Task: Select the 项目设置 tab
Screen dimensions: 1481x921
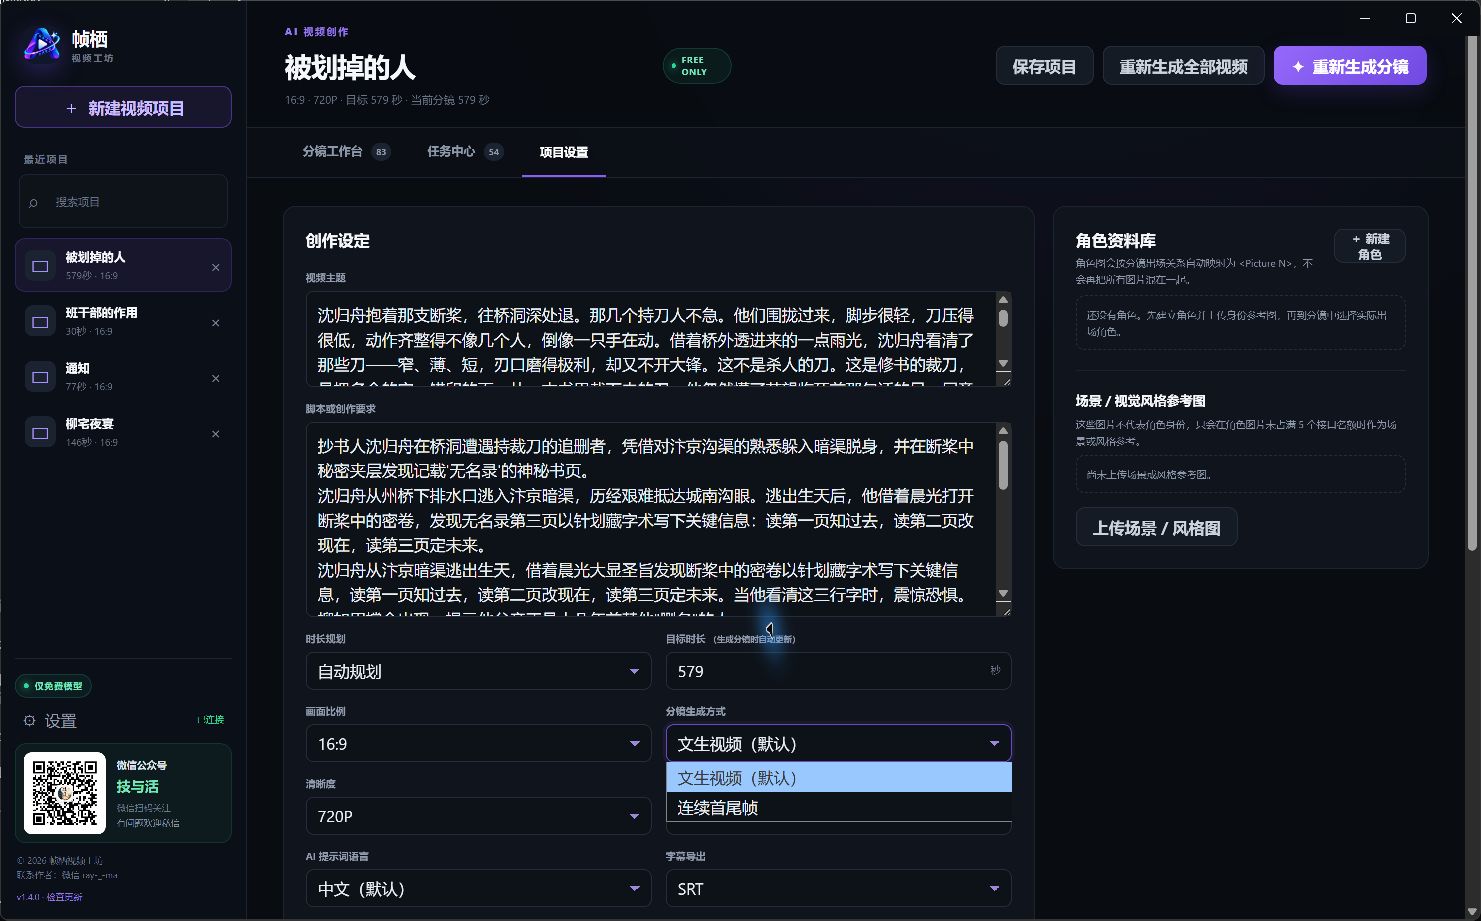Action: coord(564,153)
